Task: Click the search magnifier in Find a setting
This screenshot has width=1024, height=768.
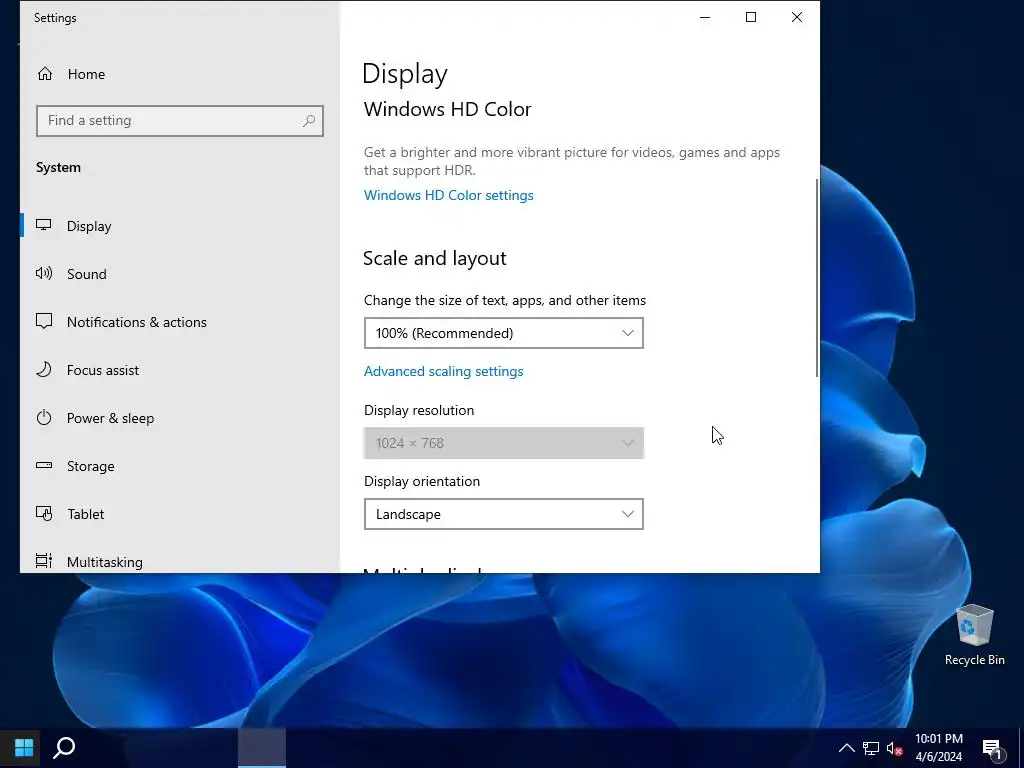Action: [x=309, y=121]
